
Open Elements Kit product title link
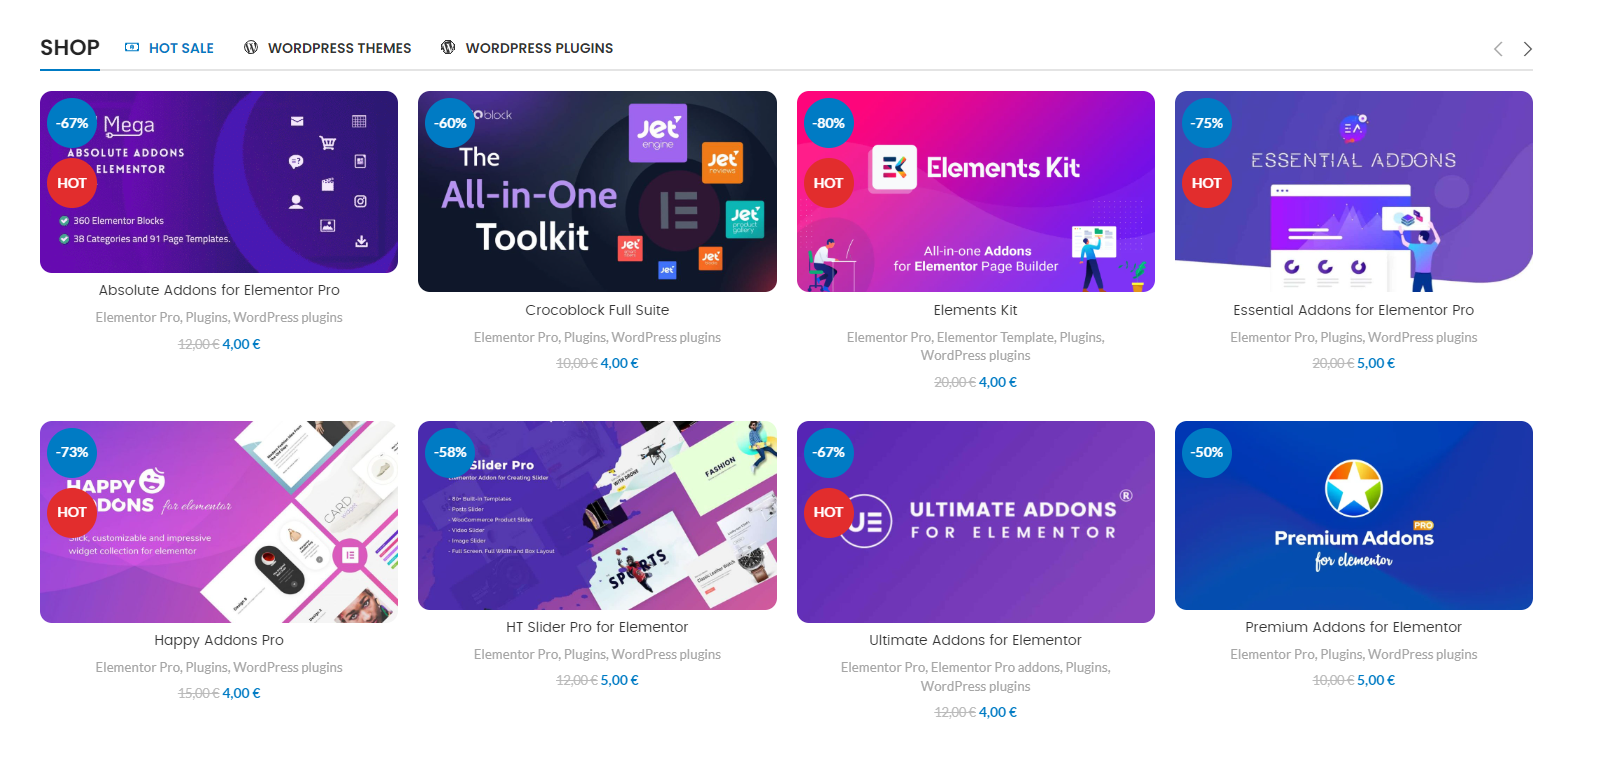pyautogui.click(x=975, y=310)
